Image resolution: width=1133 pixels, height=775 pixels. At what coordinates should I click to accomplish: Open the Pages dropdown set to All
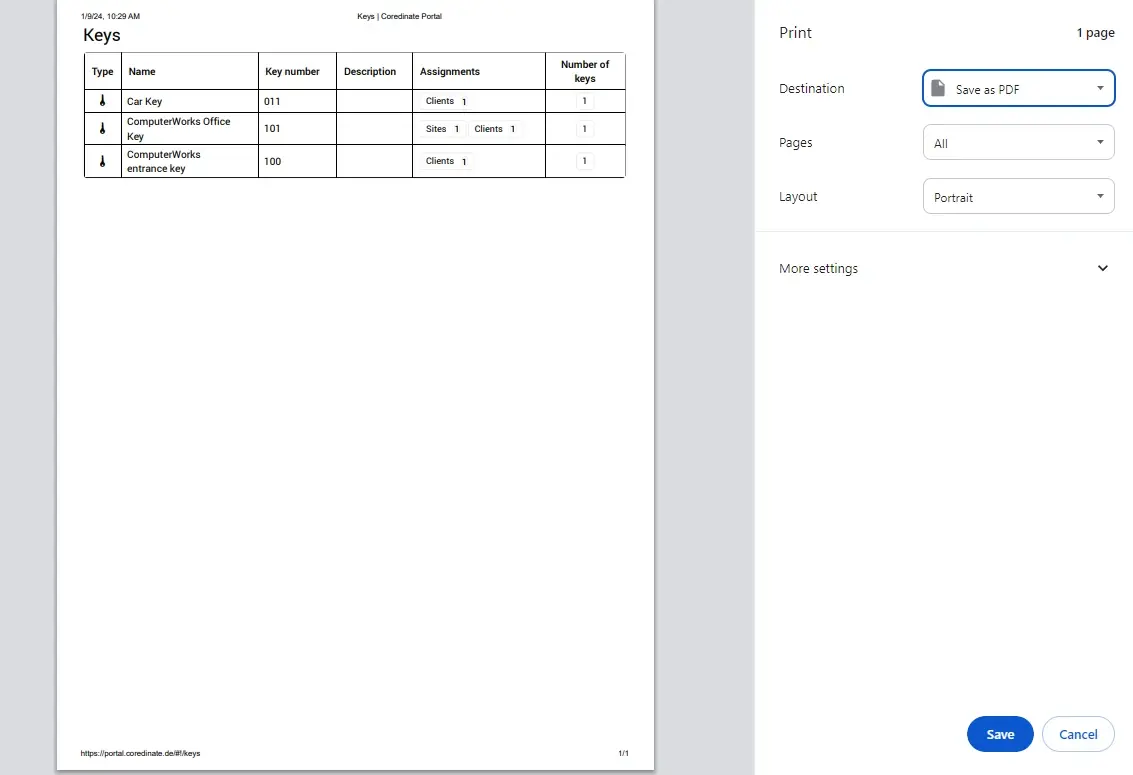click(x=1018, y=143)
